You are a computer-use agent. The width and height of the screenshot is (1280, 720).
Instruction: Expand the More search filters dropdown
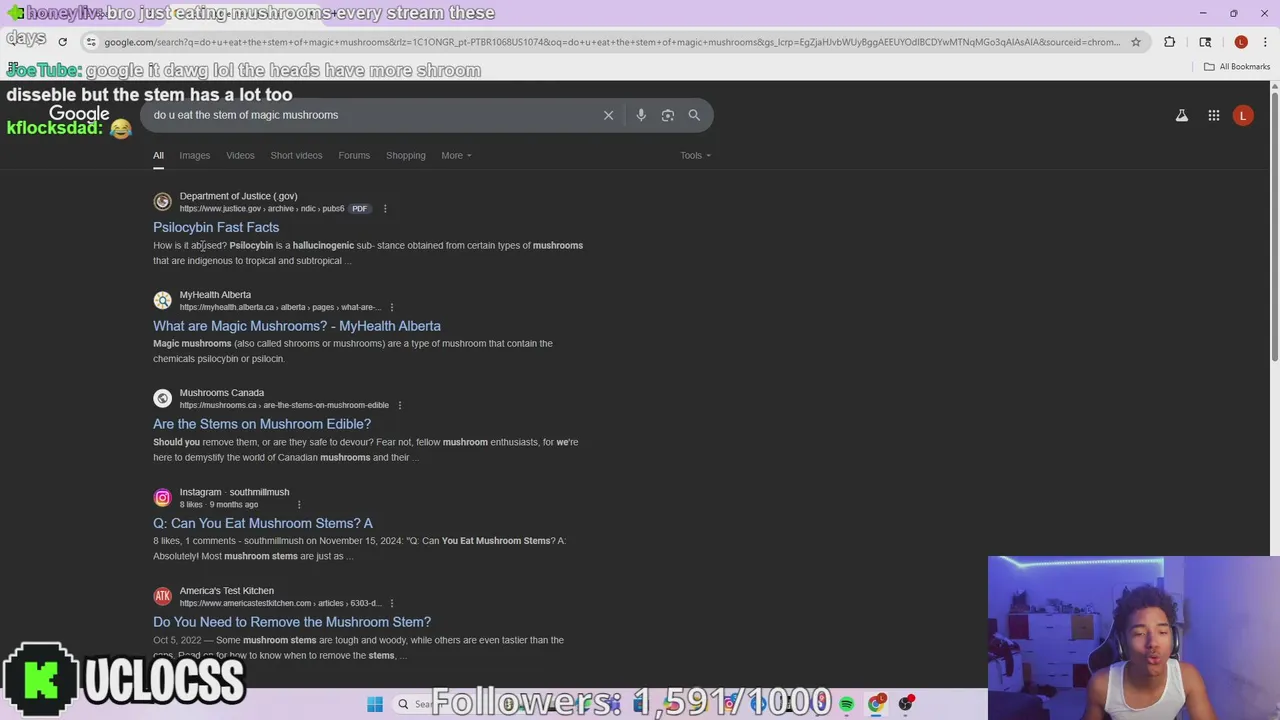(x=456, y=155)
